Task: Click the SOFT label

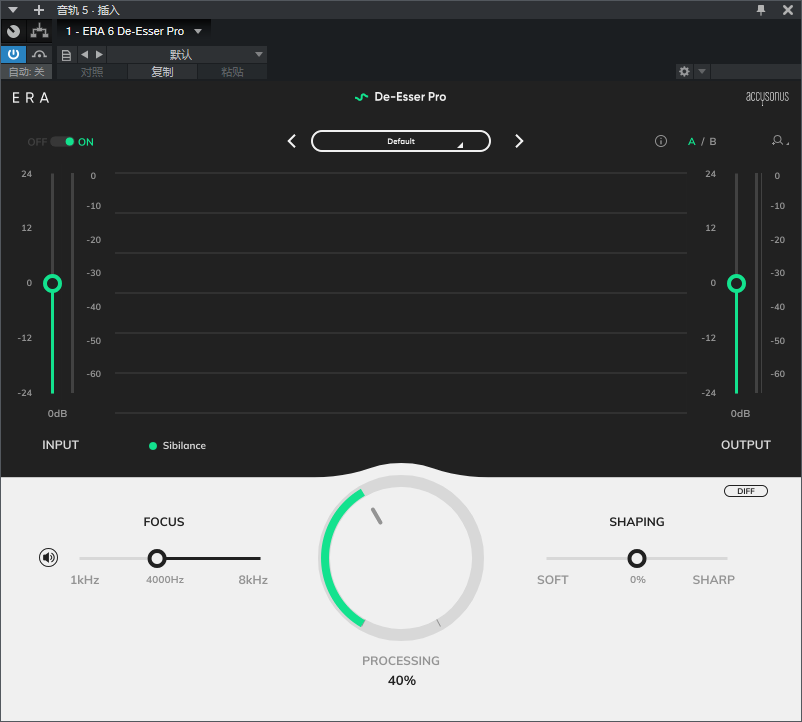Action: tap(552, 580)
